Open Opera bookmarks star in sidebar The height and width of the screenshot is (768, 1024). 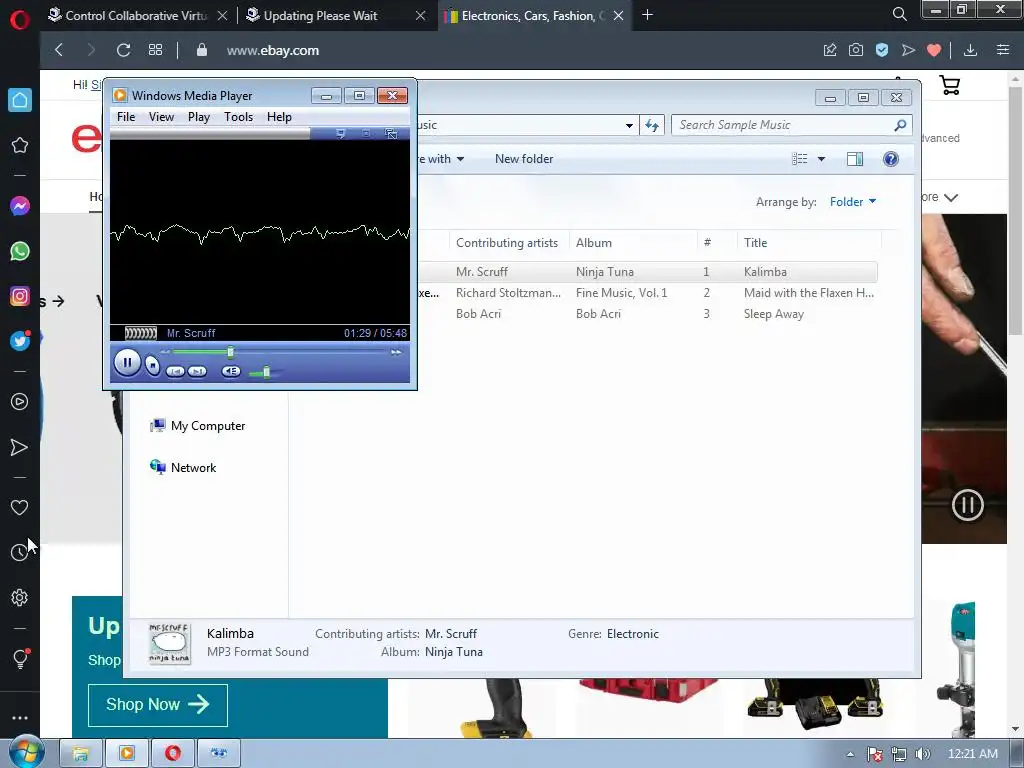click(20, 145)
